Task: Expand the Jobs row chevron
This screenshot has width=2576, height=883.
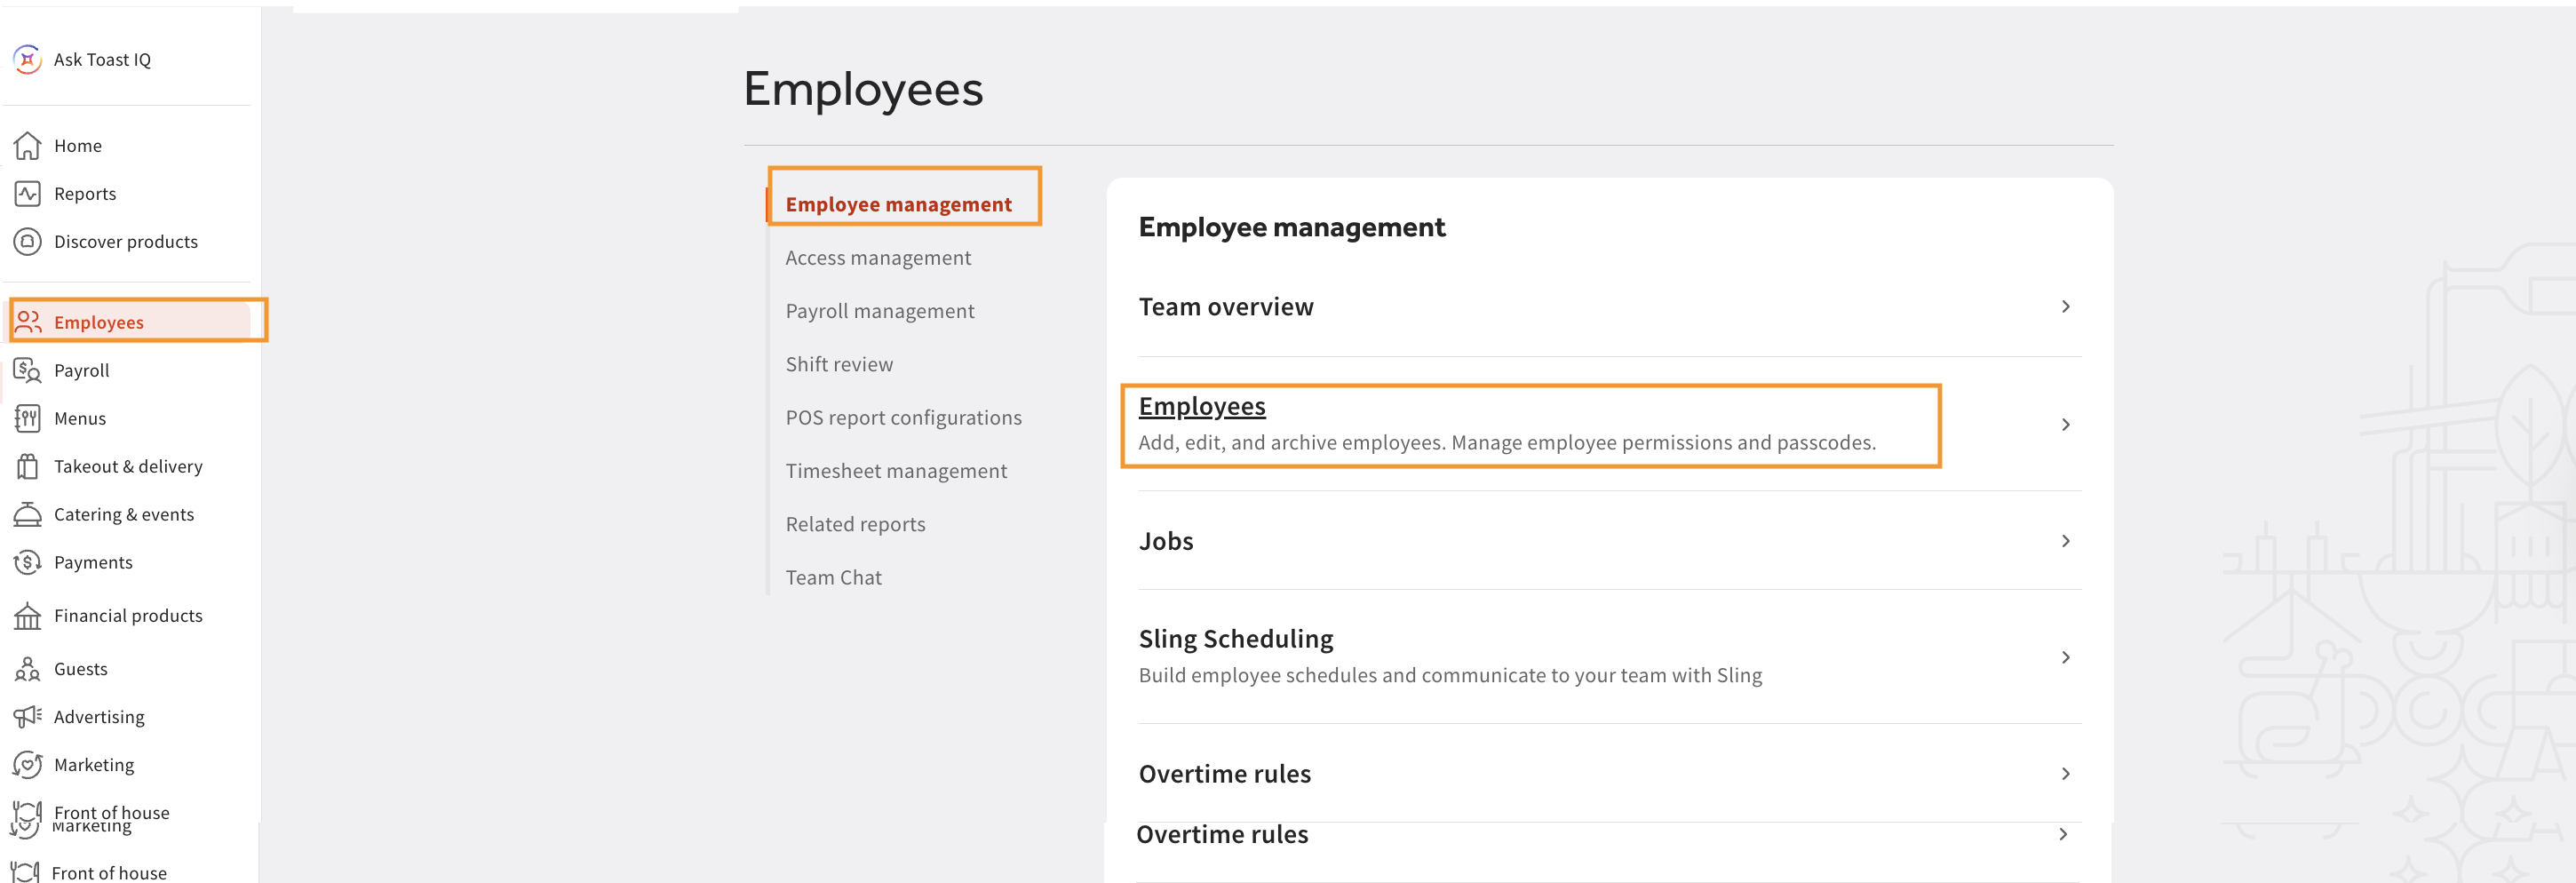Action: click(2065, 541)
